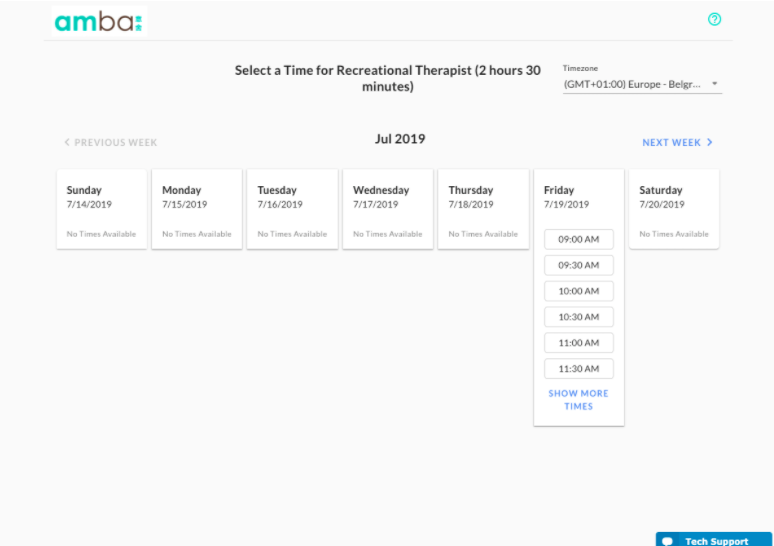Click the Thursday 7/18/2019 card
Screen dimensions: 774x546
483,209
